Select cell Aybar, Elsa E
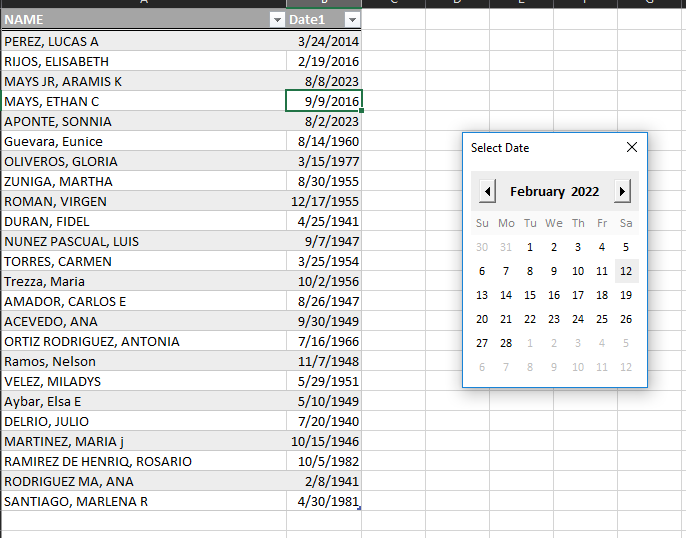Image resolution: width=686 pixels, height=538 pixels. click(x=144, y=402)
